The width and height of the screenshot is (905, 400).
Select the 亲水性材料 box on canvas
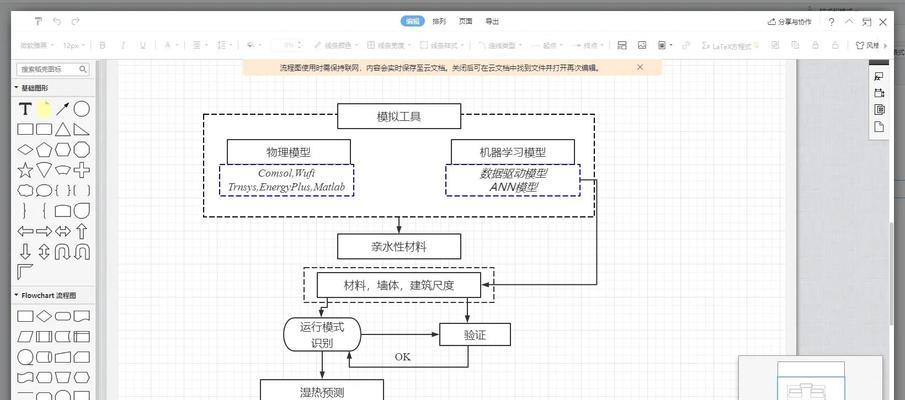[x=399, y=246]
